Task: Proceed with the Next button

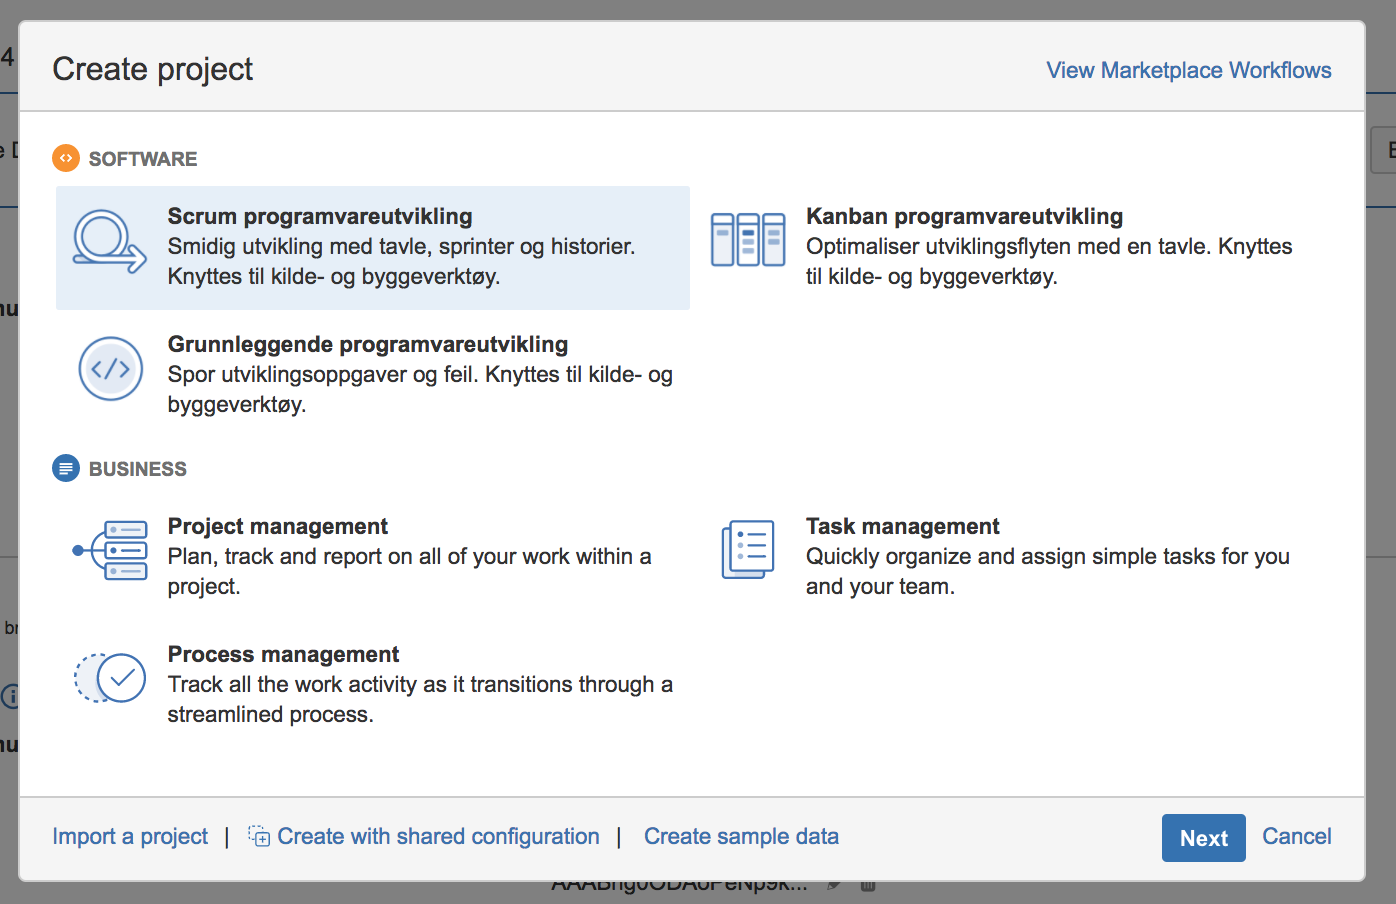Action: click(1204, 838)
